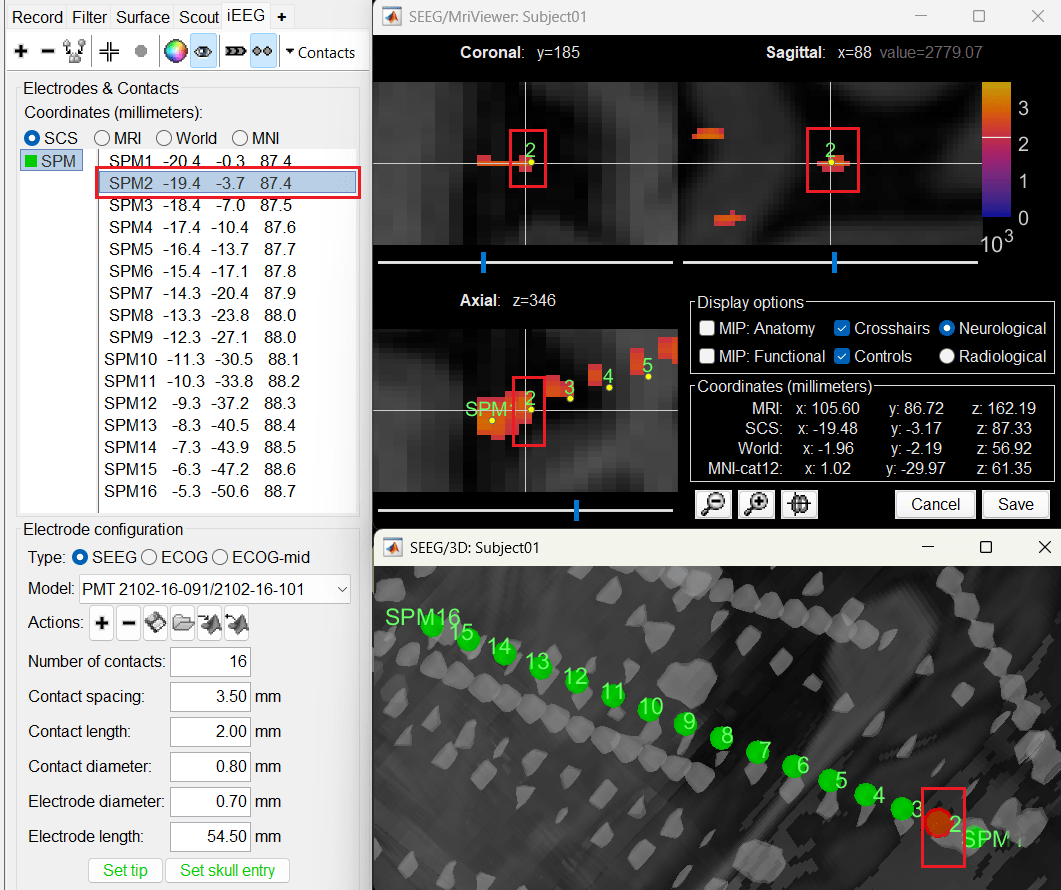This screenshot has height=890, width=1061.
Task: Click the plus icon in Actions row
Action: click(x=101, y=623)
